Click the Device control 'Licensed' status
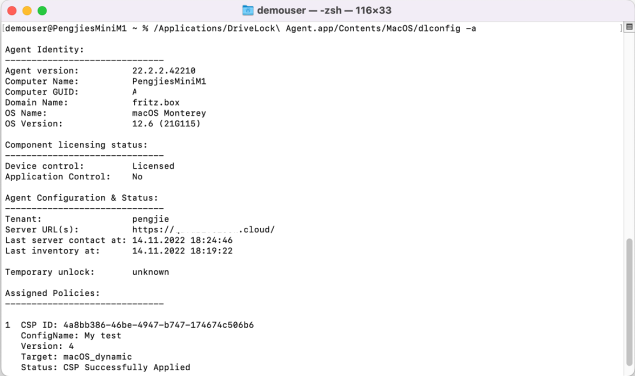The width and height of the screenshot is (635, 376). tap(153, 166)
